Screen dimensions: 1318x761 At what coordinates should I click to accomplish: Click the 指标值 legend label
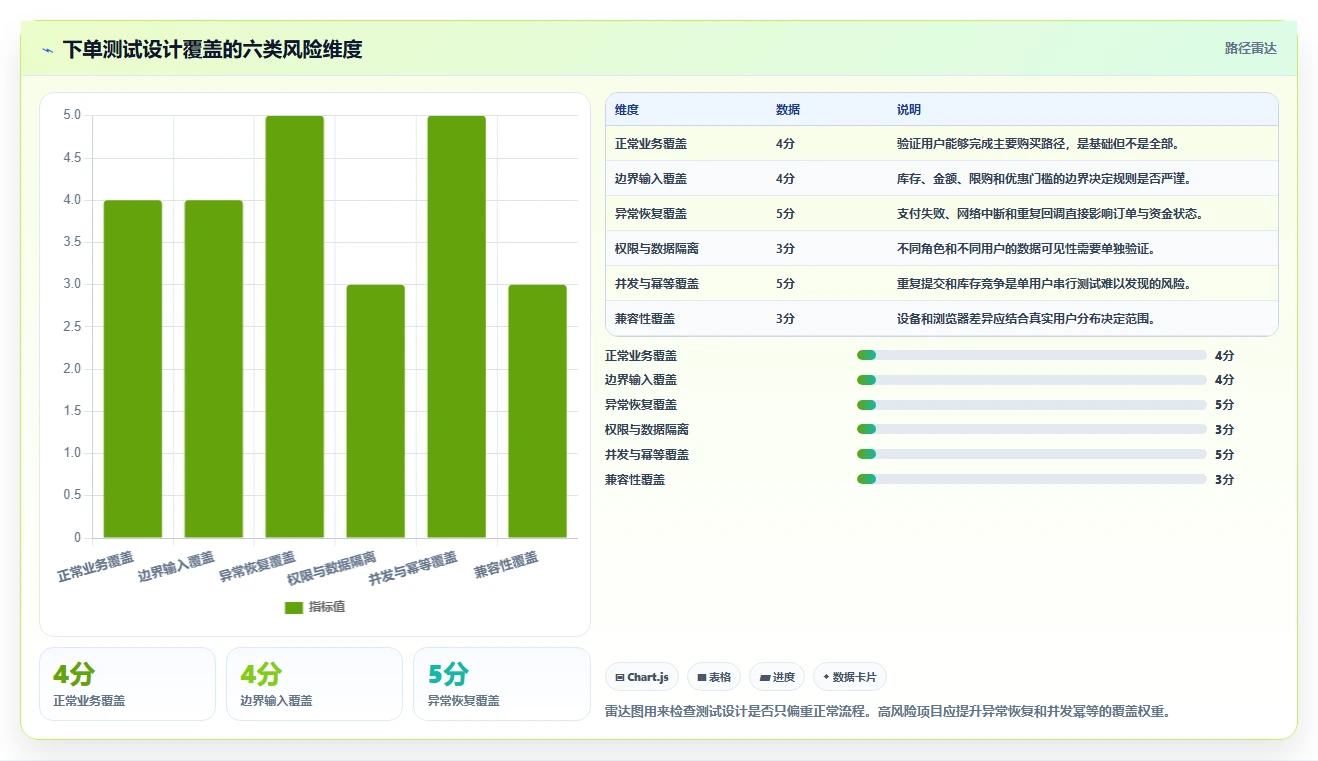tap(327, 607)
